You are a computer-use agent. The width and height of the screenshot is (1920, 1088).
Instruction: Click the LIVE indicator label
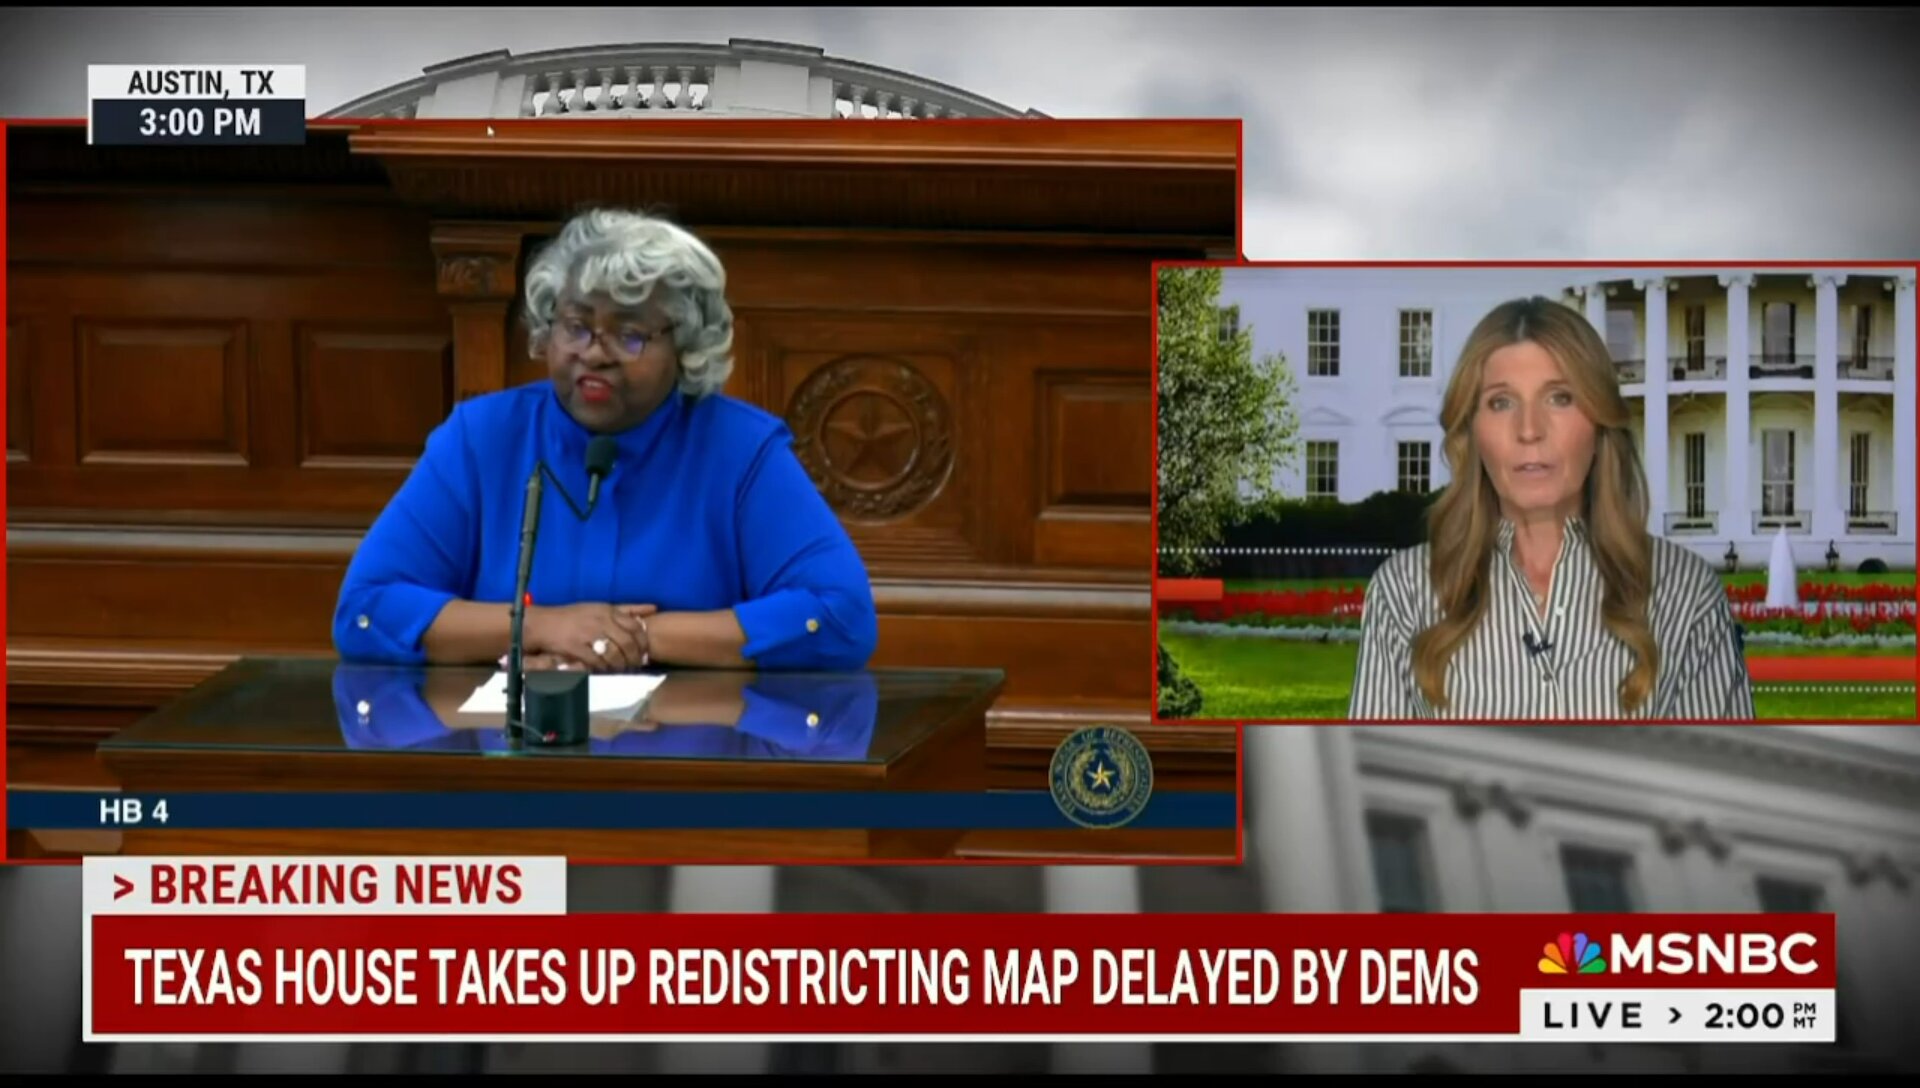(1592, 1016)
